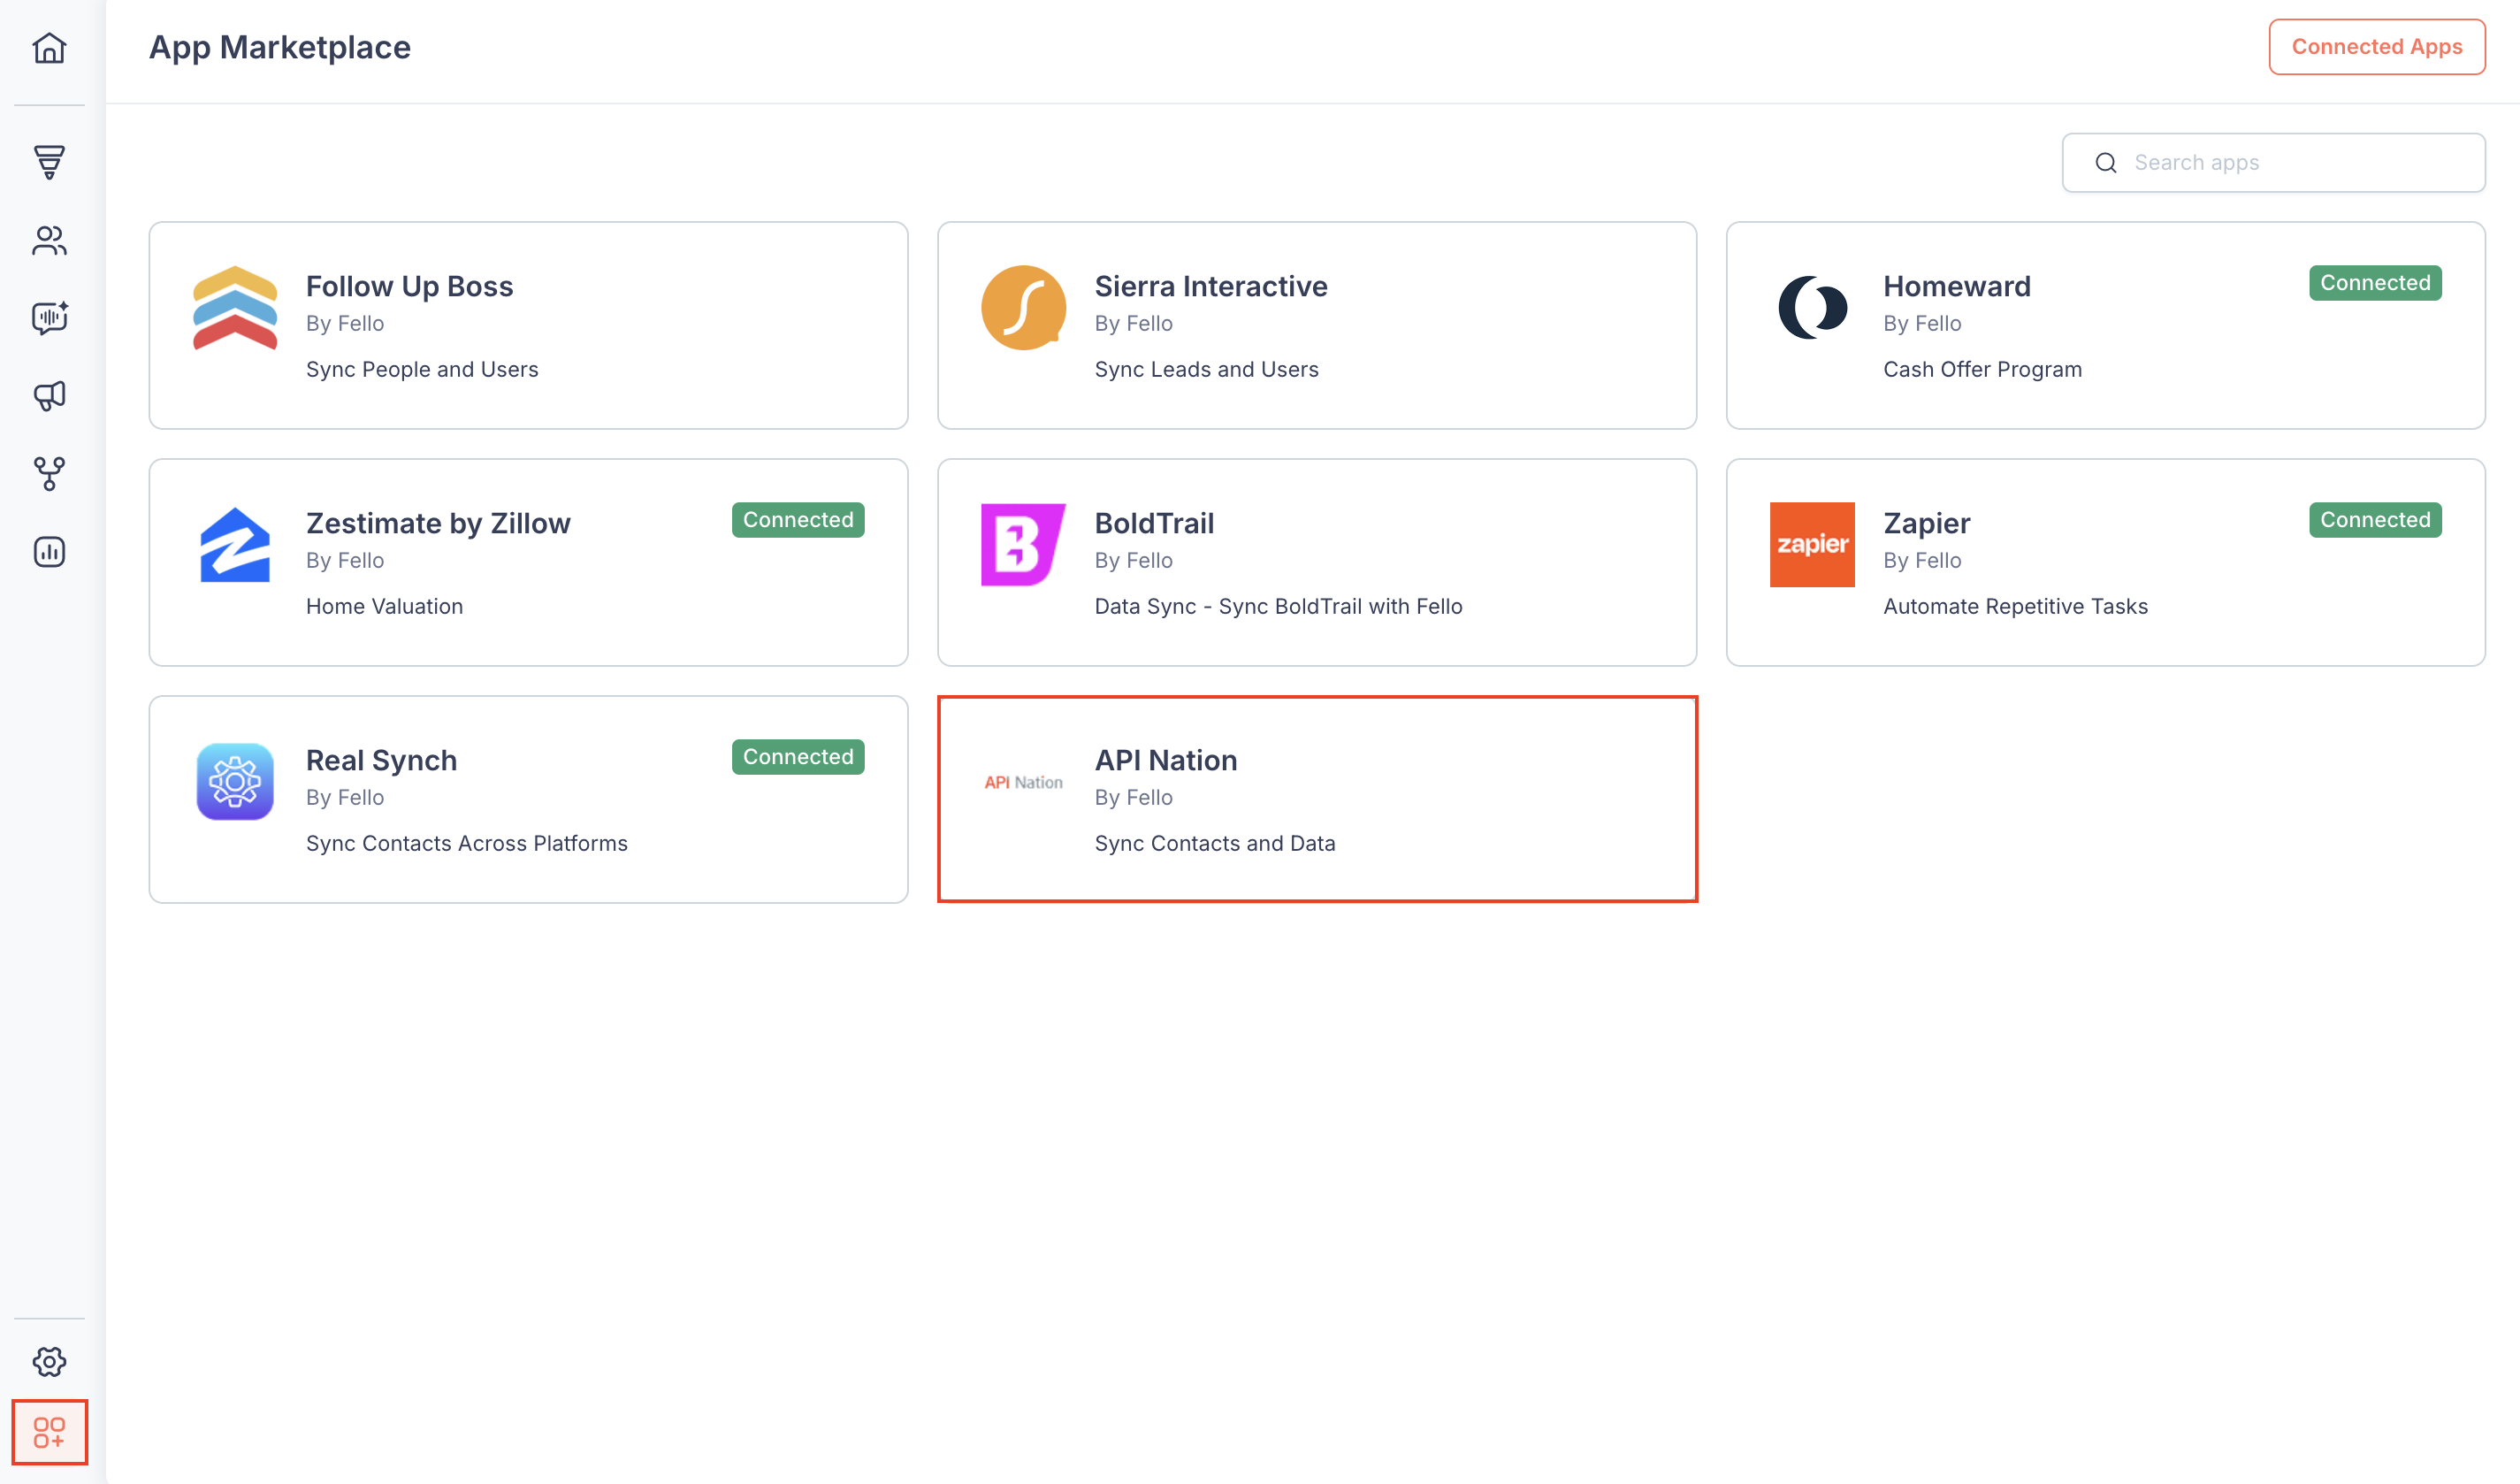Click Homeward's Connected badge
This screenshot has height=1484, width=2520.
coord(2375,283)
